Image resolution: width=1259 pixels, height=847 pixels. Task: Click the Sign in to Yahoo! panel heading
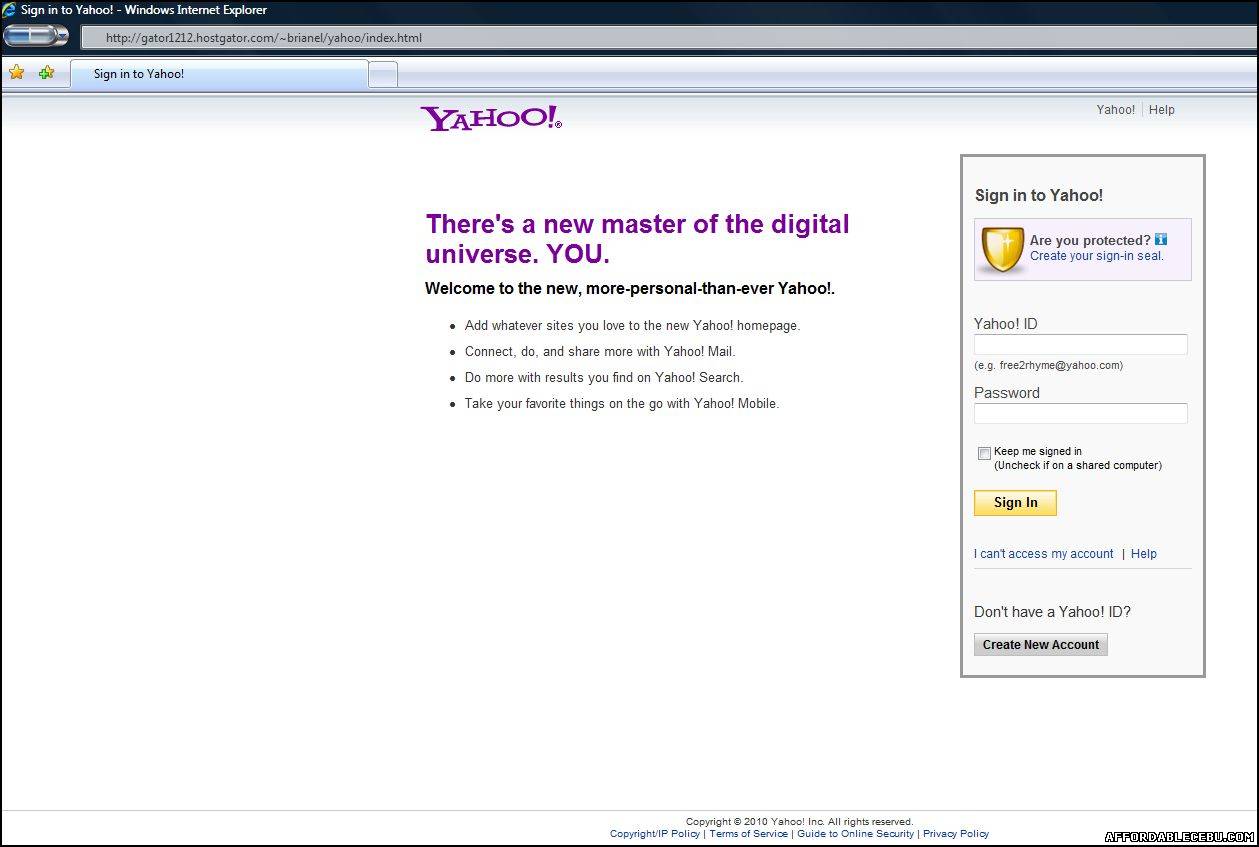point(1039,196)
